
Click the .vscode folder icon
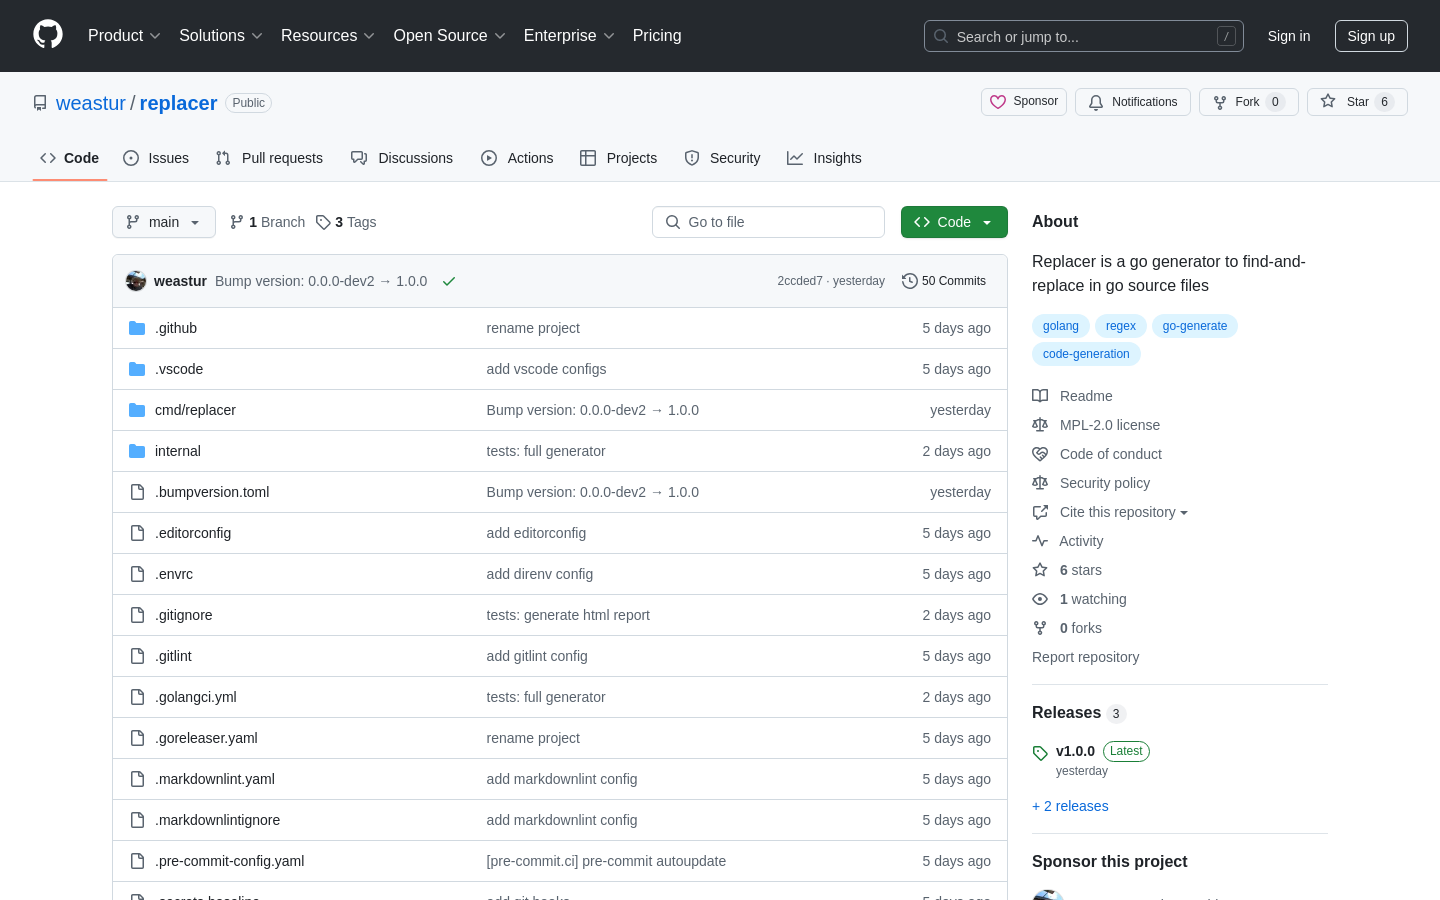[137, 369]
